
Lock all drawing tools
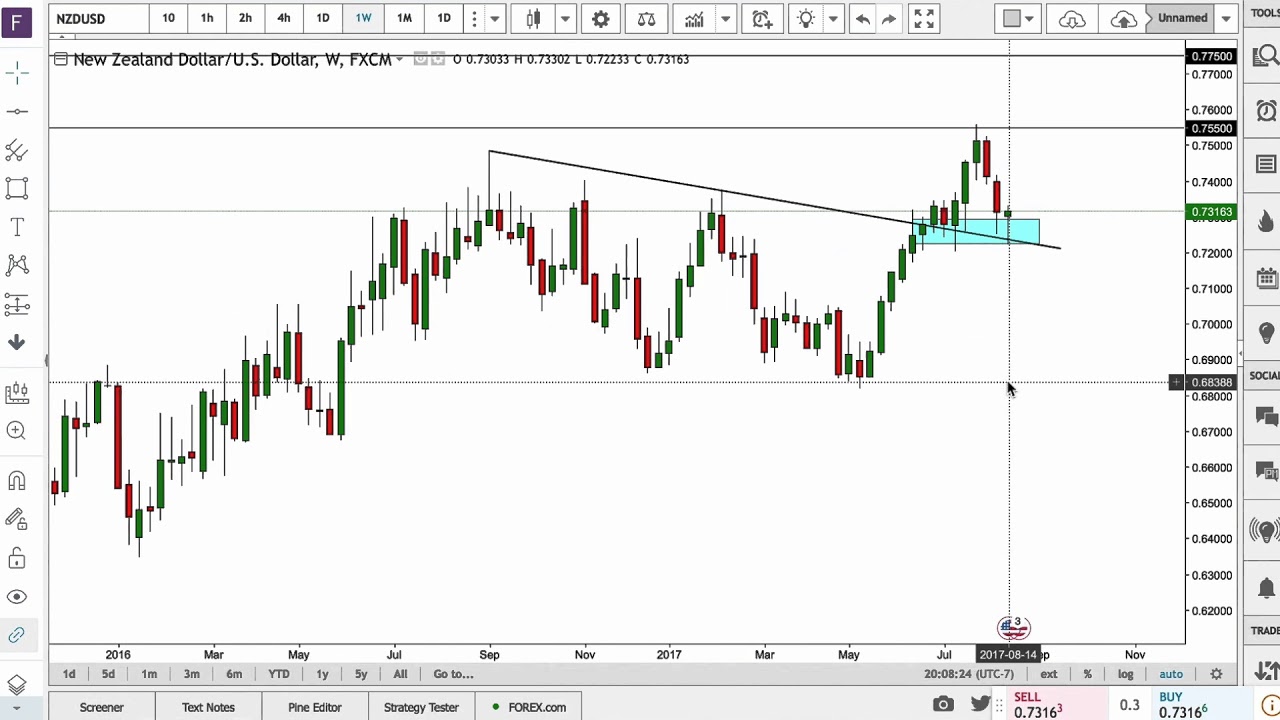click(x=17, y=558)
